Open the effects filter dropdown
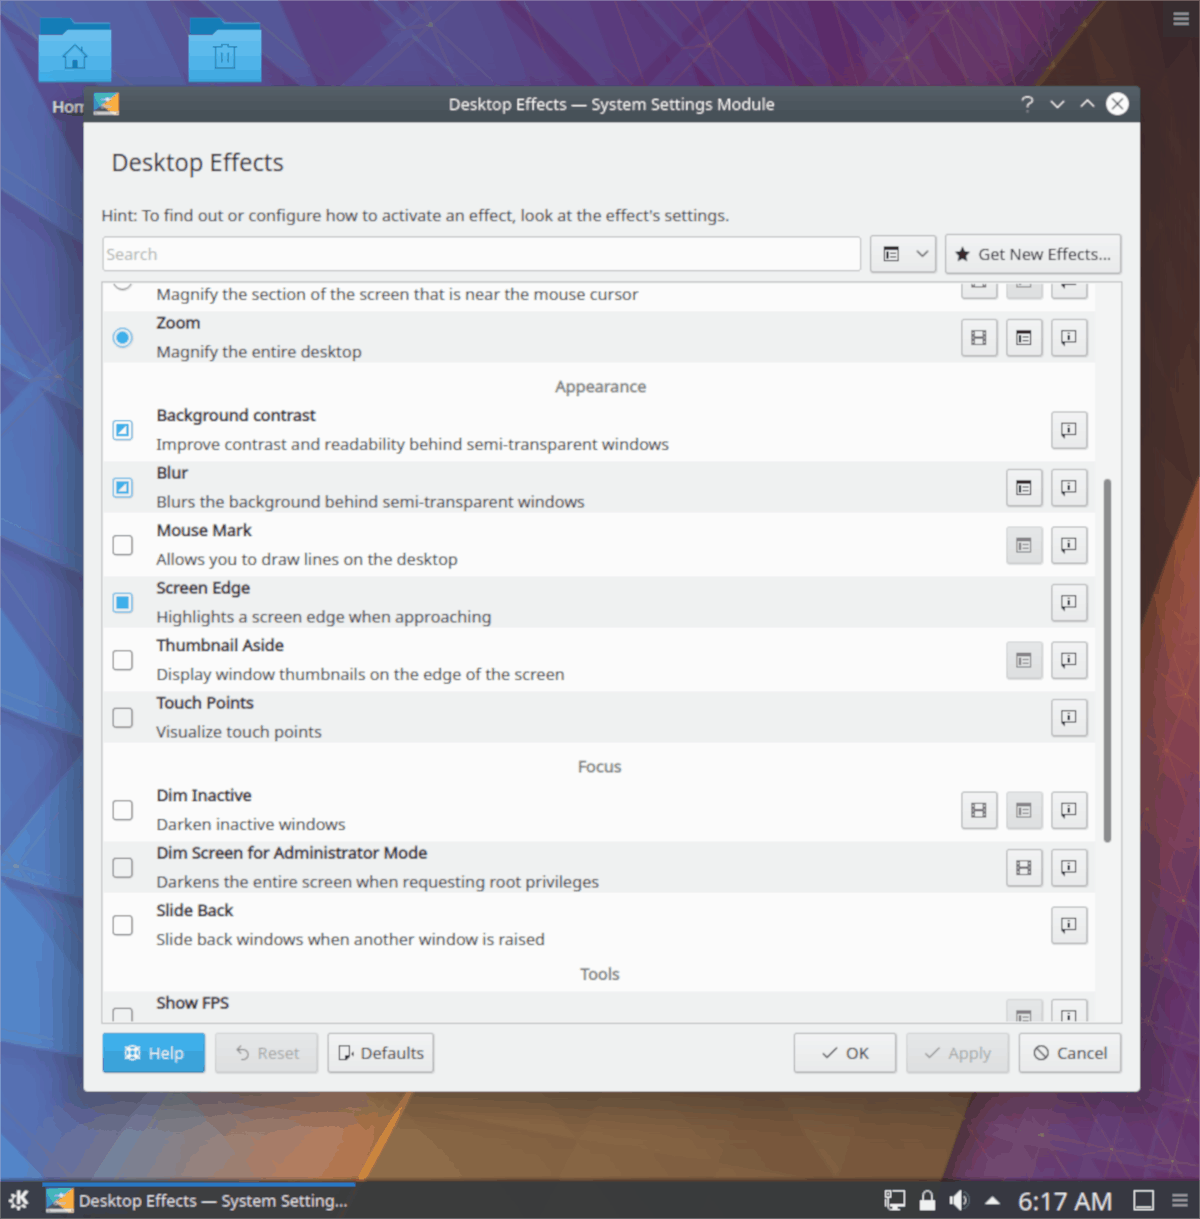The image size is (1200, 1219). coord(902,254)
